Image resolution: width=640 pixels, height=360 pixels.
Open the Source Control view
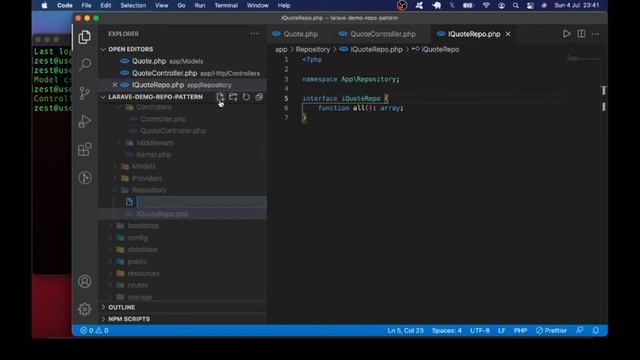coord(84,93)
